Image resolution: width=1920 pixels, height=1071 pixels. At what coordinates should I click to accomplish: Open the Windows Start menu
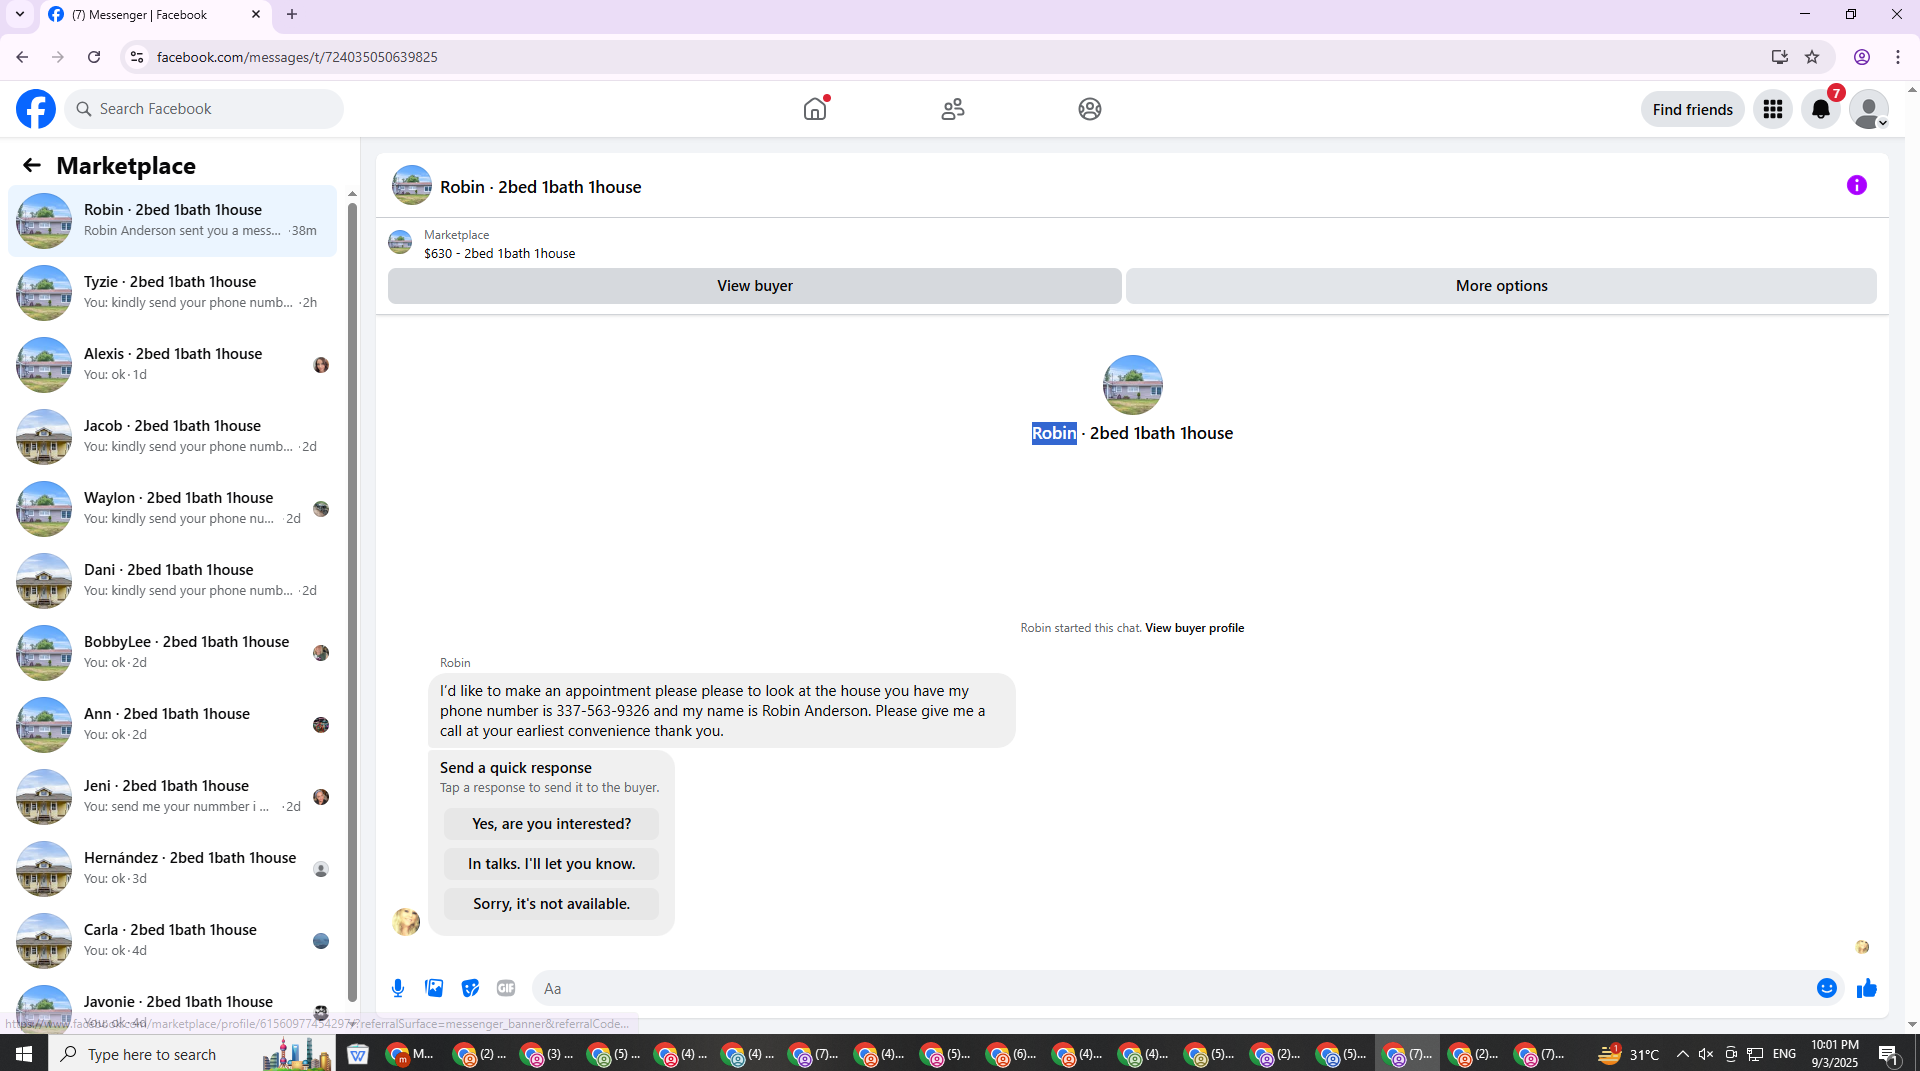pyautogui.click(x=24, y=1054)
